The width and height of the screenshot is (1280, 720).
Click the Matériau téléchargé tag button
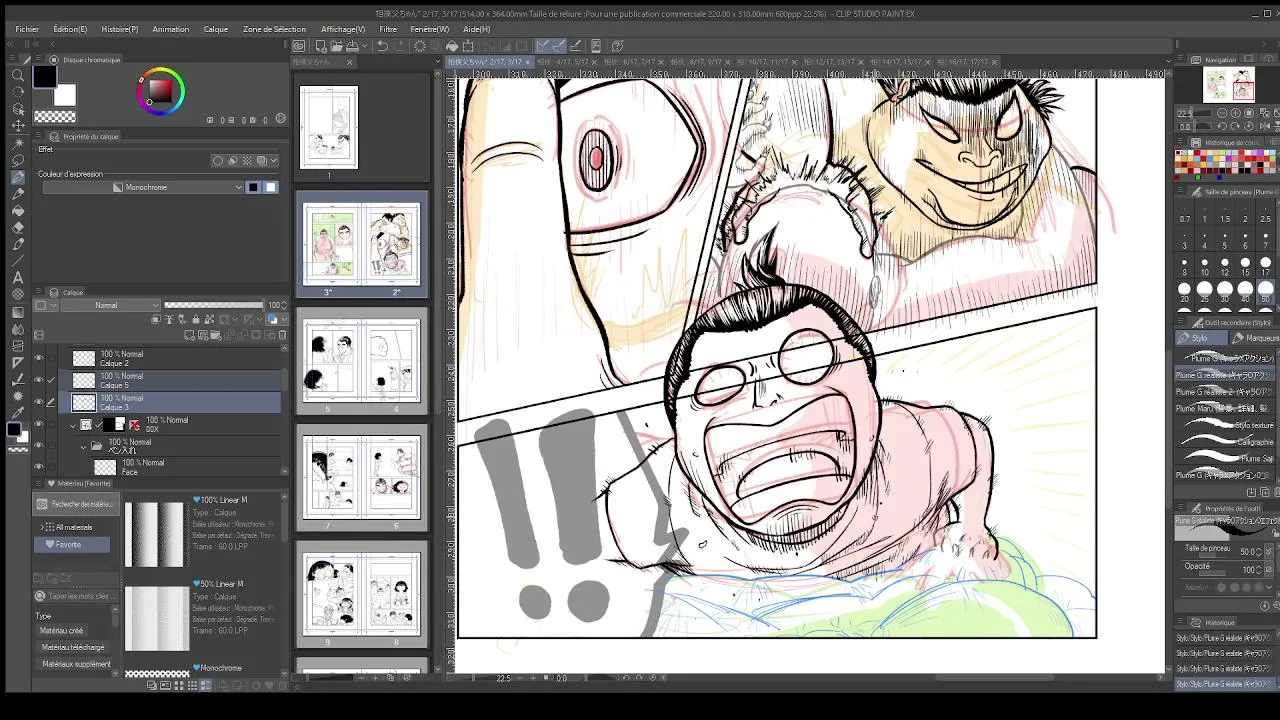[x=72, y=647]
